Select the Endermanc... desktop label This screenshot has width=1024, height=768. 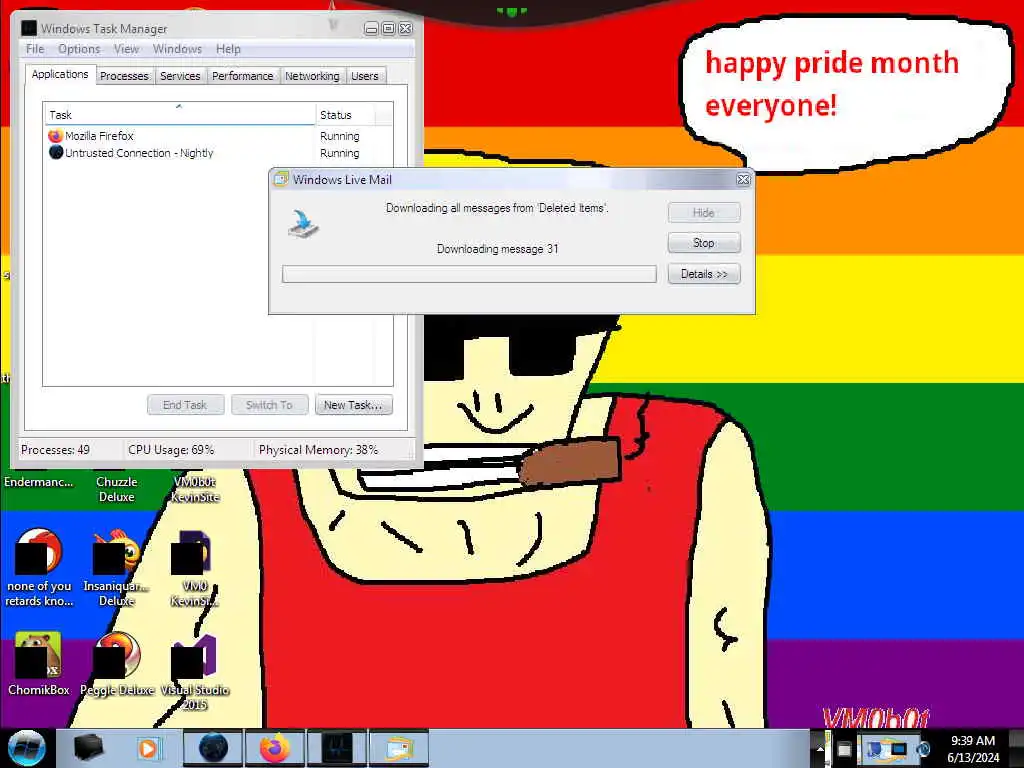pyautogui.click(x=39, y=482)
